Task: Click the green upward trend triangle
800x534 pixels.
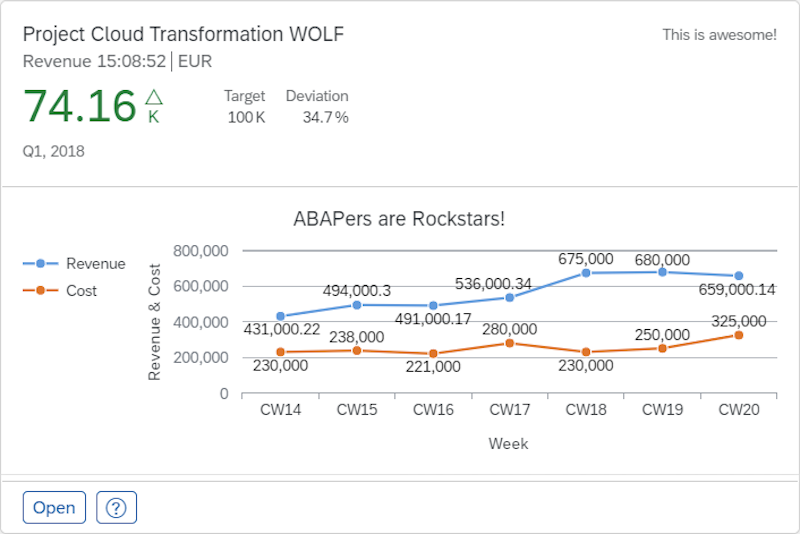Action: [153, 97]
